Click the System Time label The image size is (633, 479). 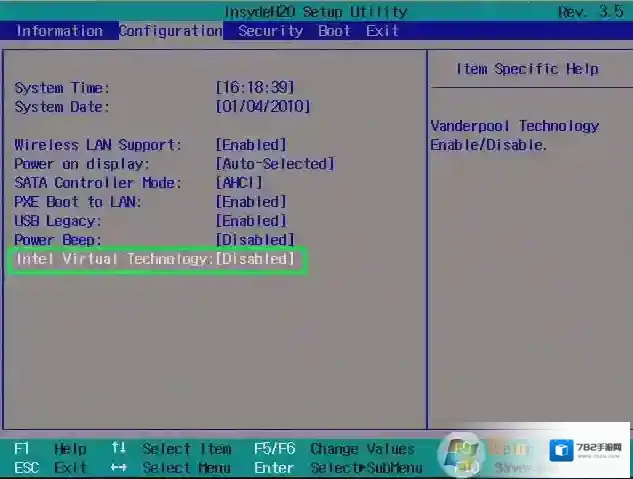click(x=62, y=88)
